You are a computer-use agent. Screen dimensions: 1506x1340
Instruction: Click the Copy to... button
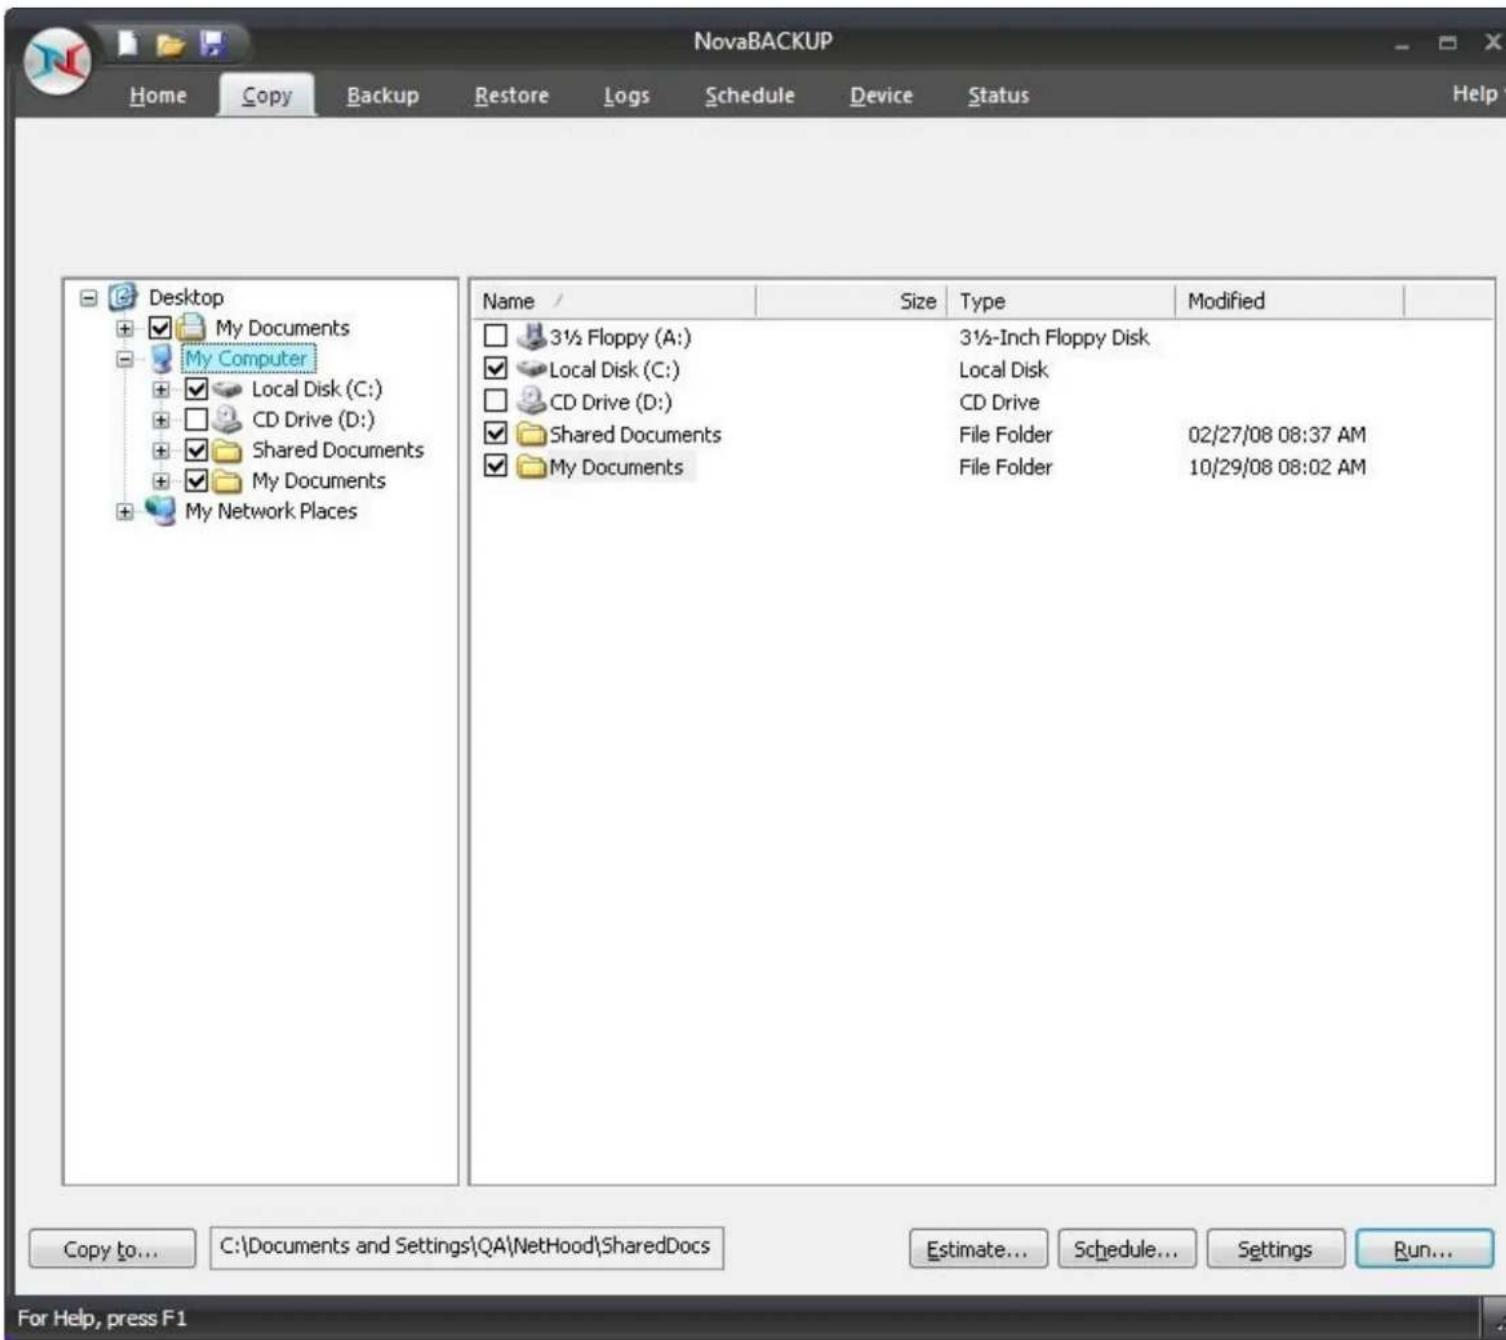point(112,1249)
